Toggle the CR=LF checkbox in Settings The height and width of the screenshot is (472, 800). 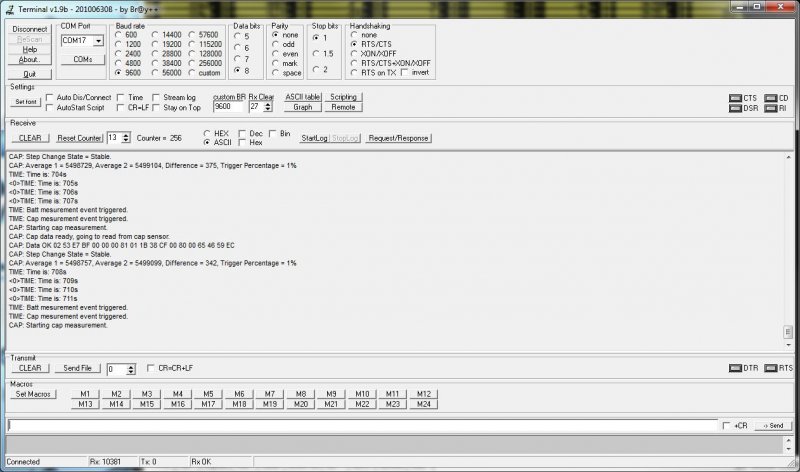120,107
